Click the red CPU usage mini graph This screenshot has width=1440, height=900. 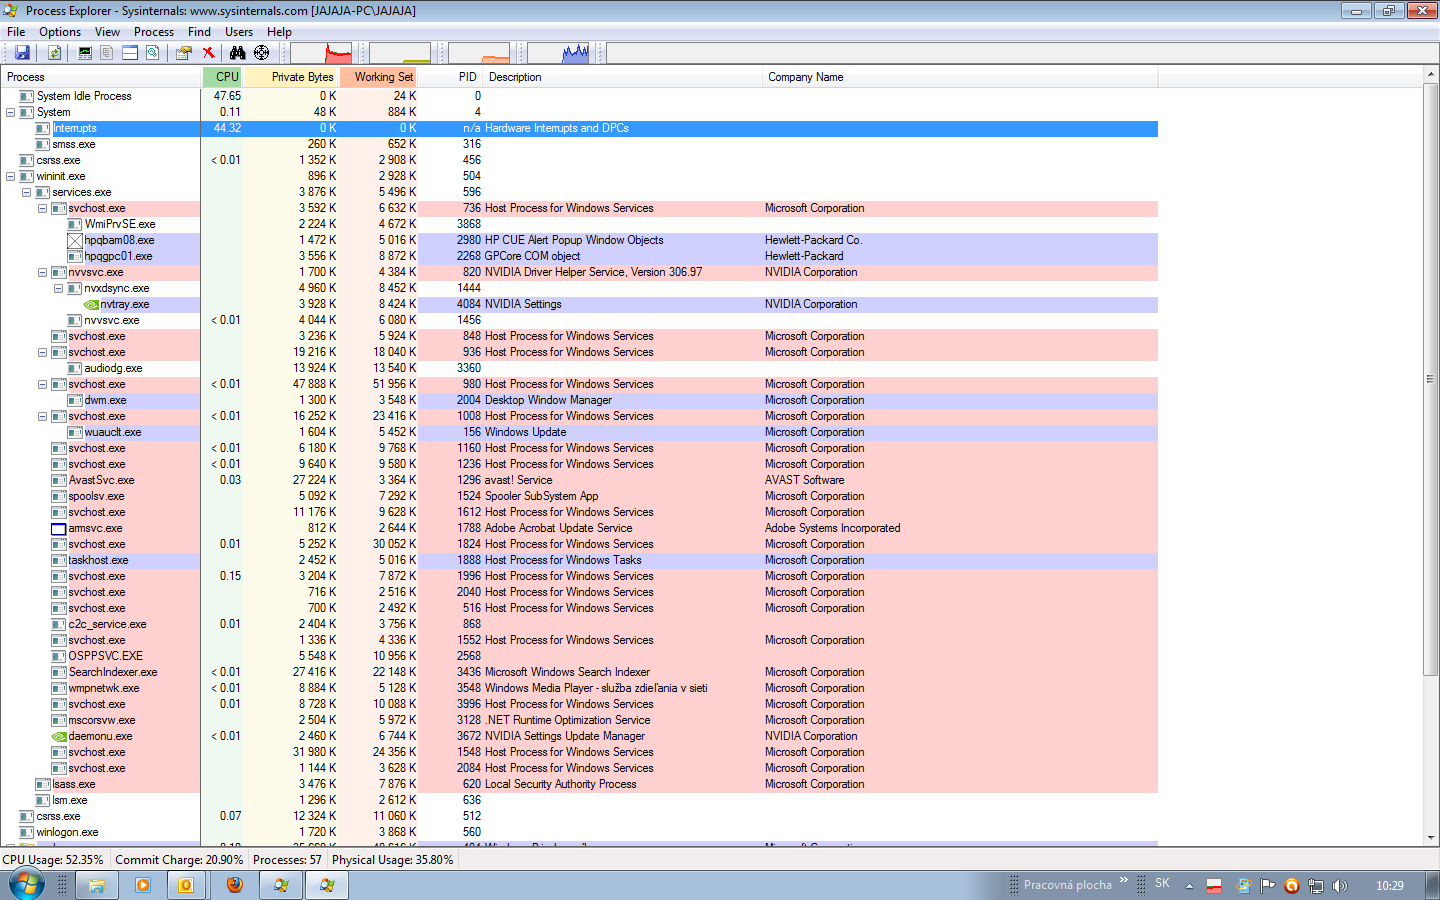pos(322,53)
